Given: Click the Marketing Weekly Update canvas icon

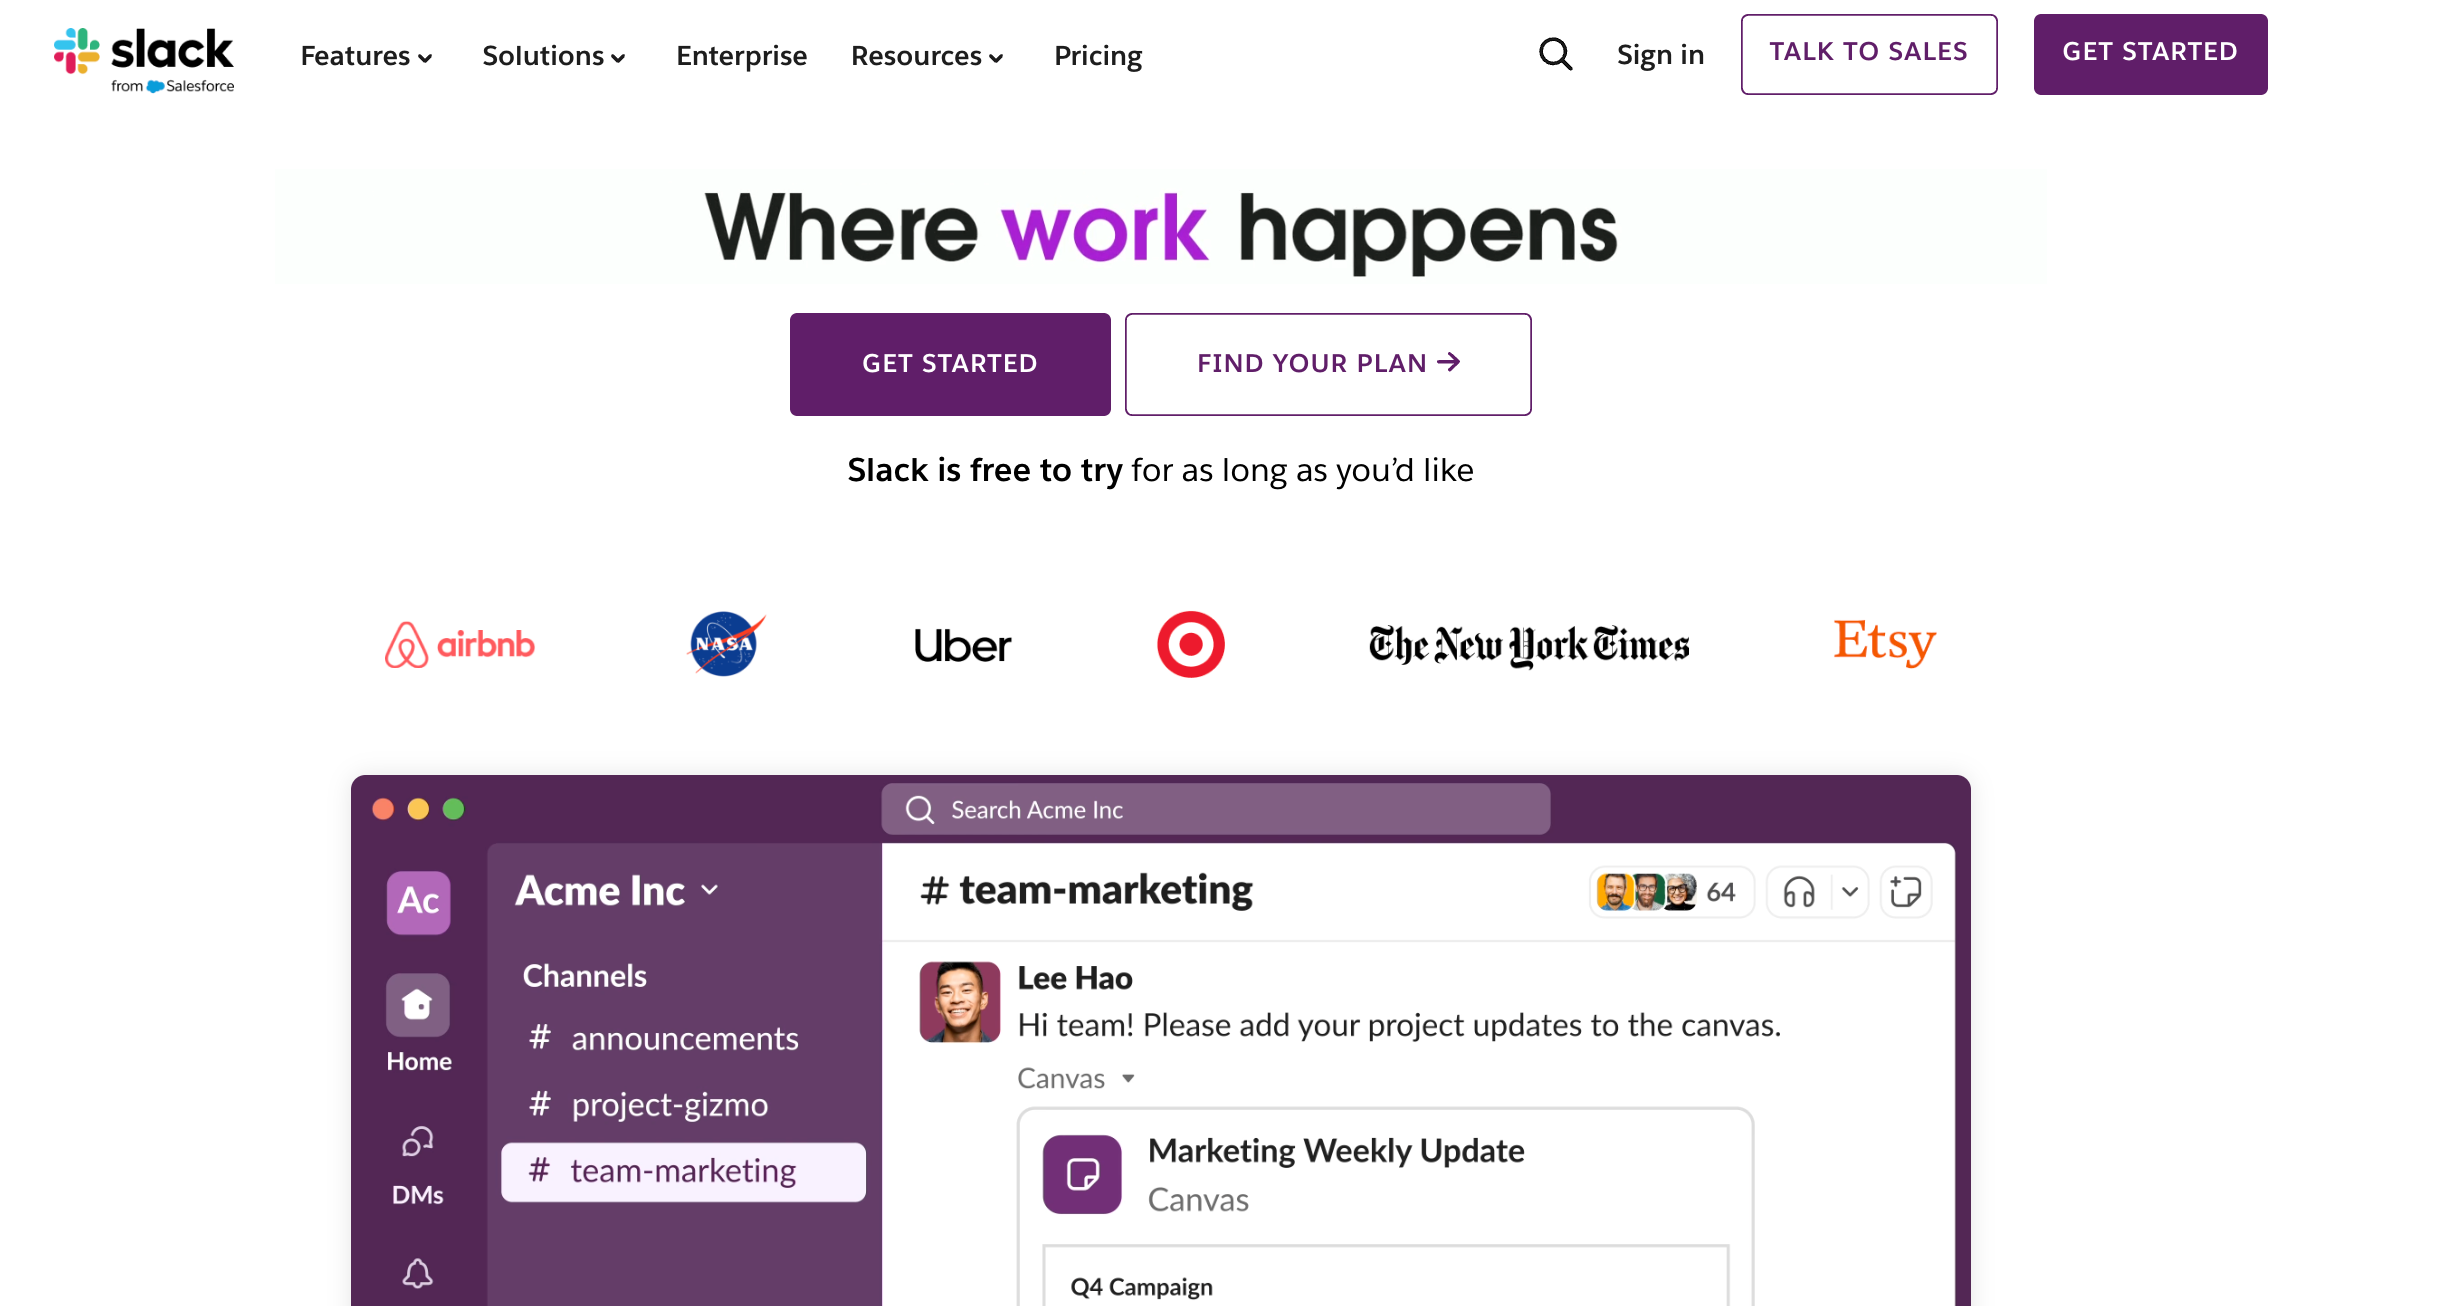Looking at the screenshot, I should tap(1082, 1174).
